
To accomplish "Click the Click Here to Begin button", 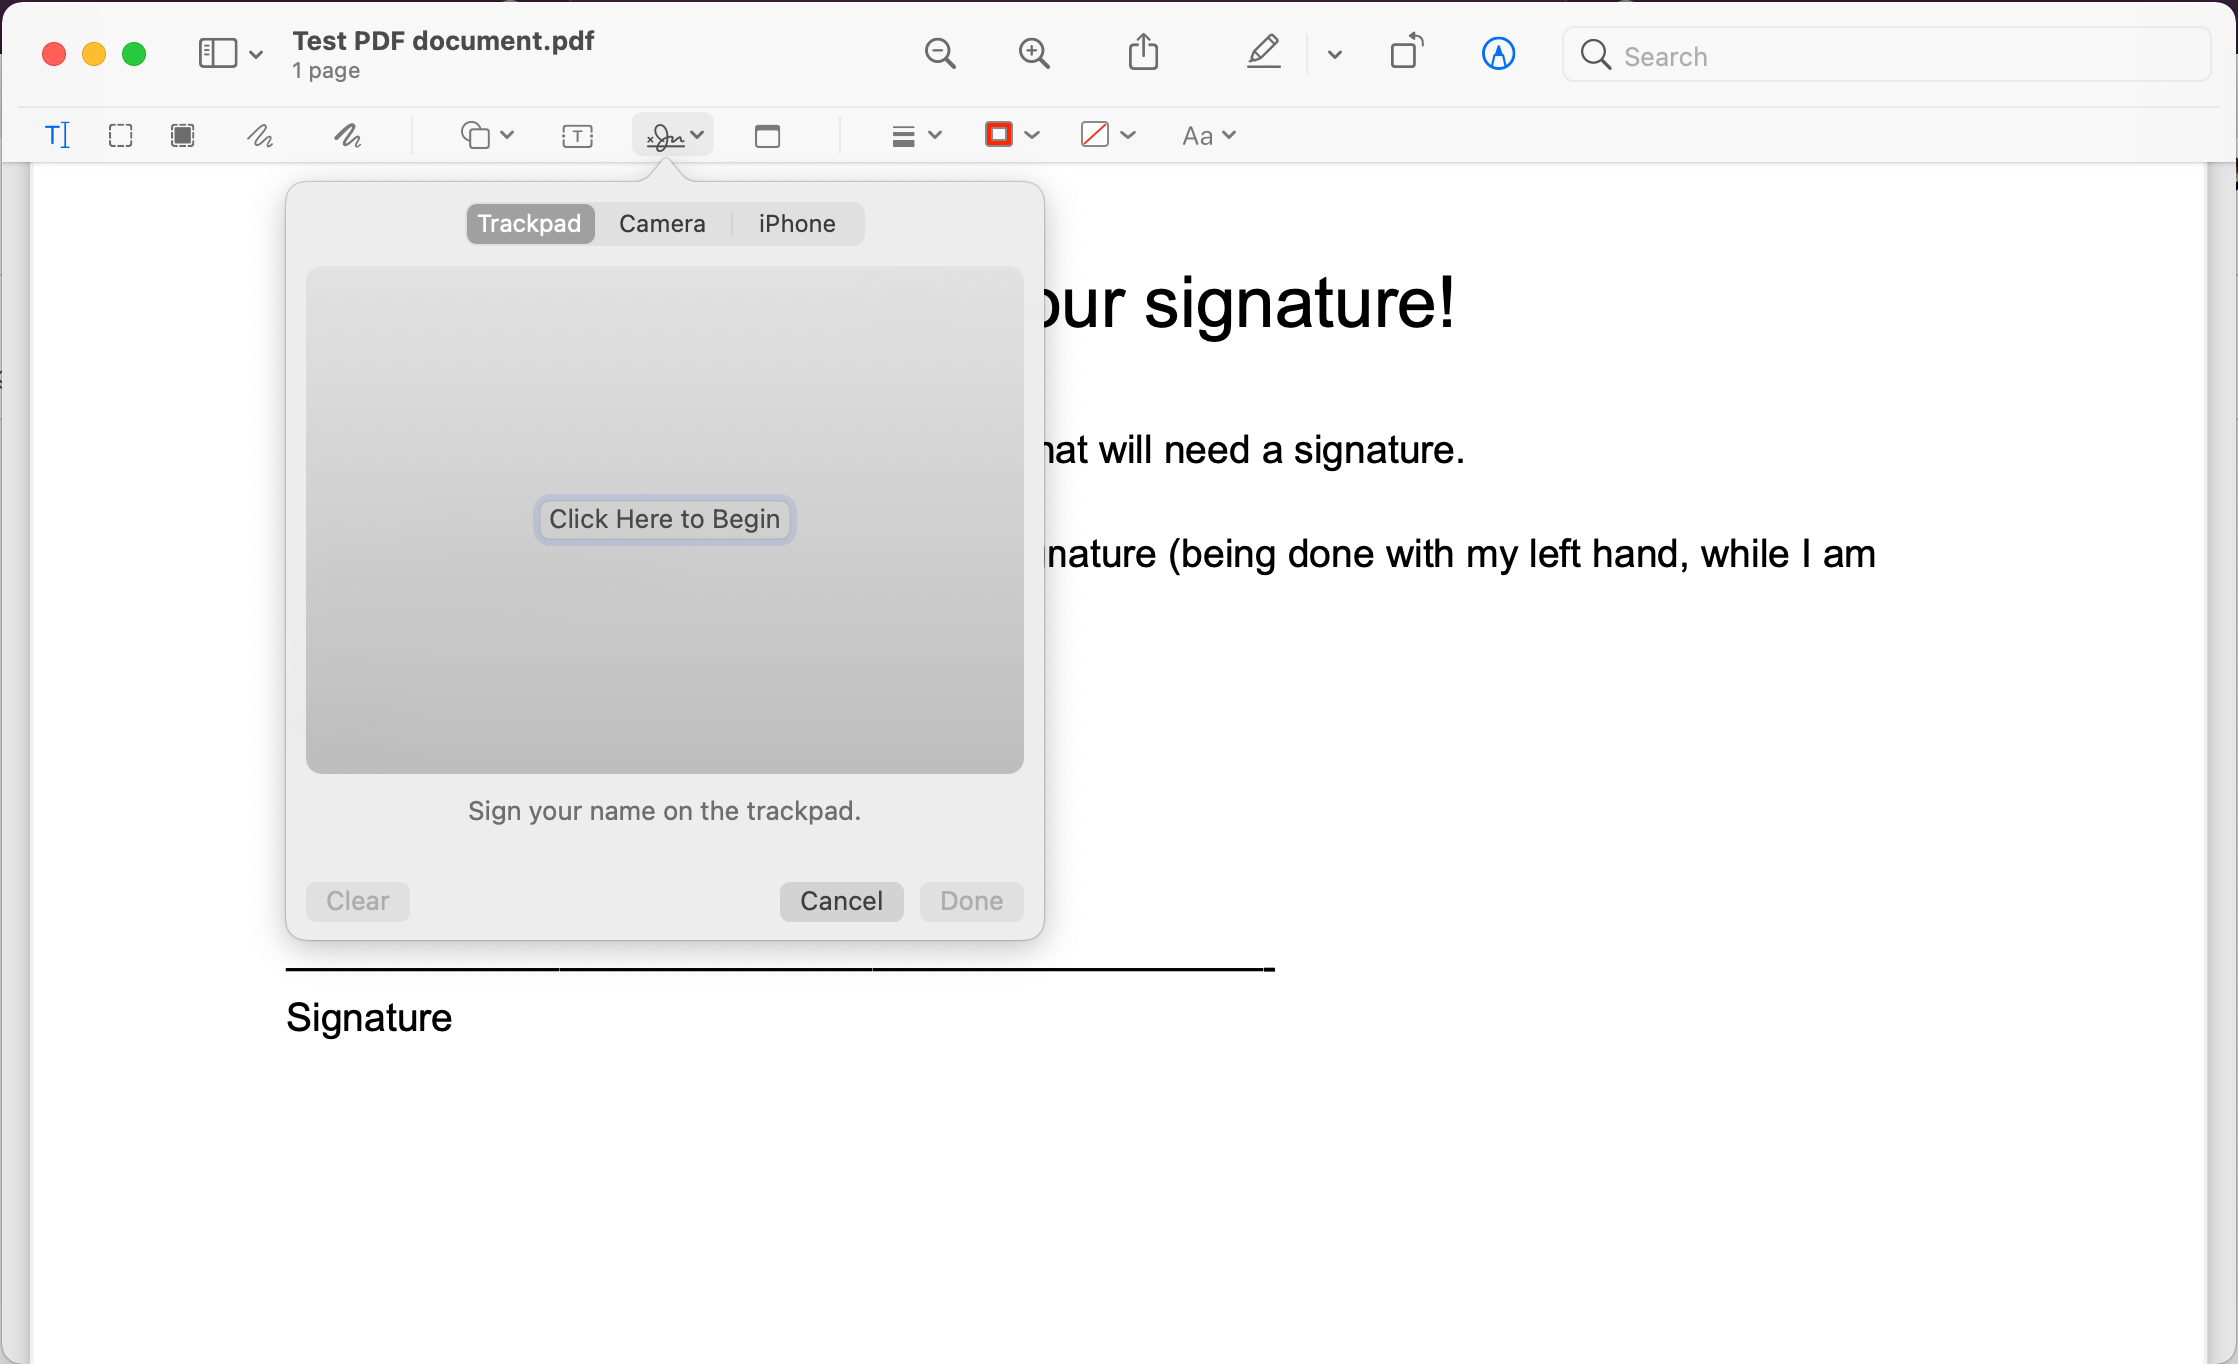I will (x=665, y=520).
